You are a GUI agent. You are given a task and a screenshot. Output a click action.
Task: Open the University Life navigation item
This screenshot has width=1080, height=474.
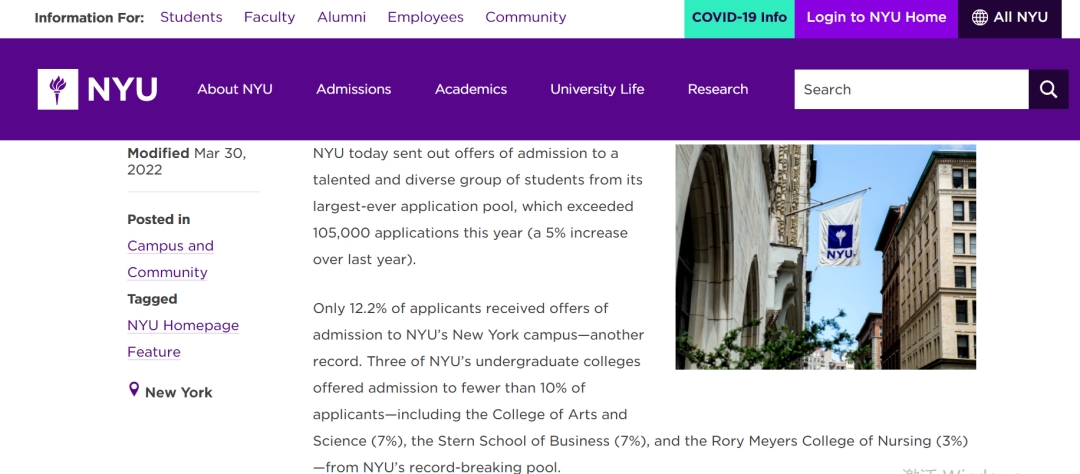(x=597, y=89)
